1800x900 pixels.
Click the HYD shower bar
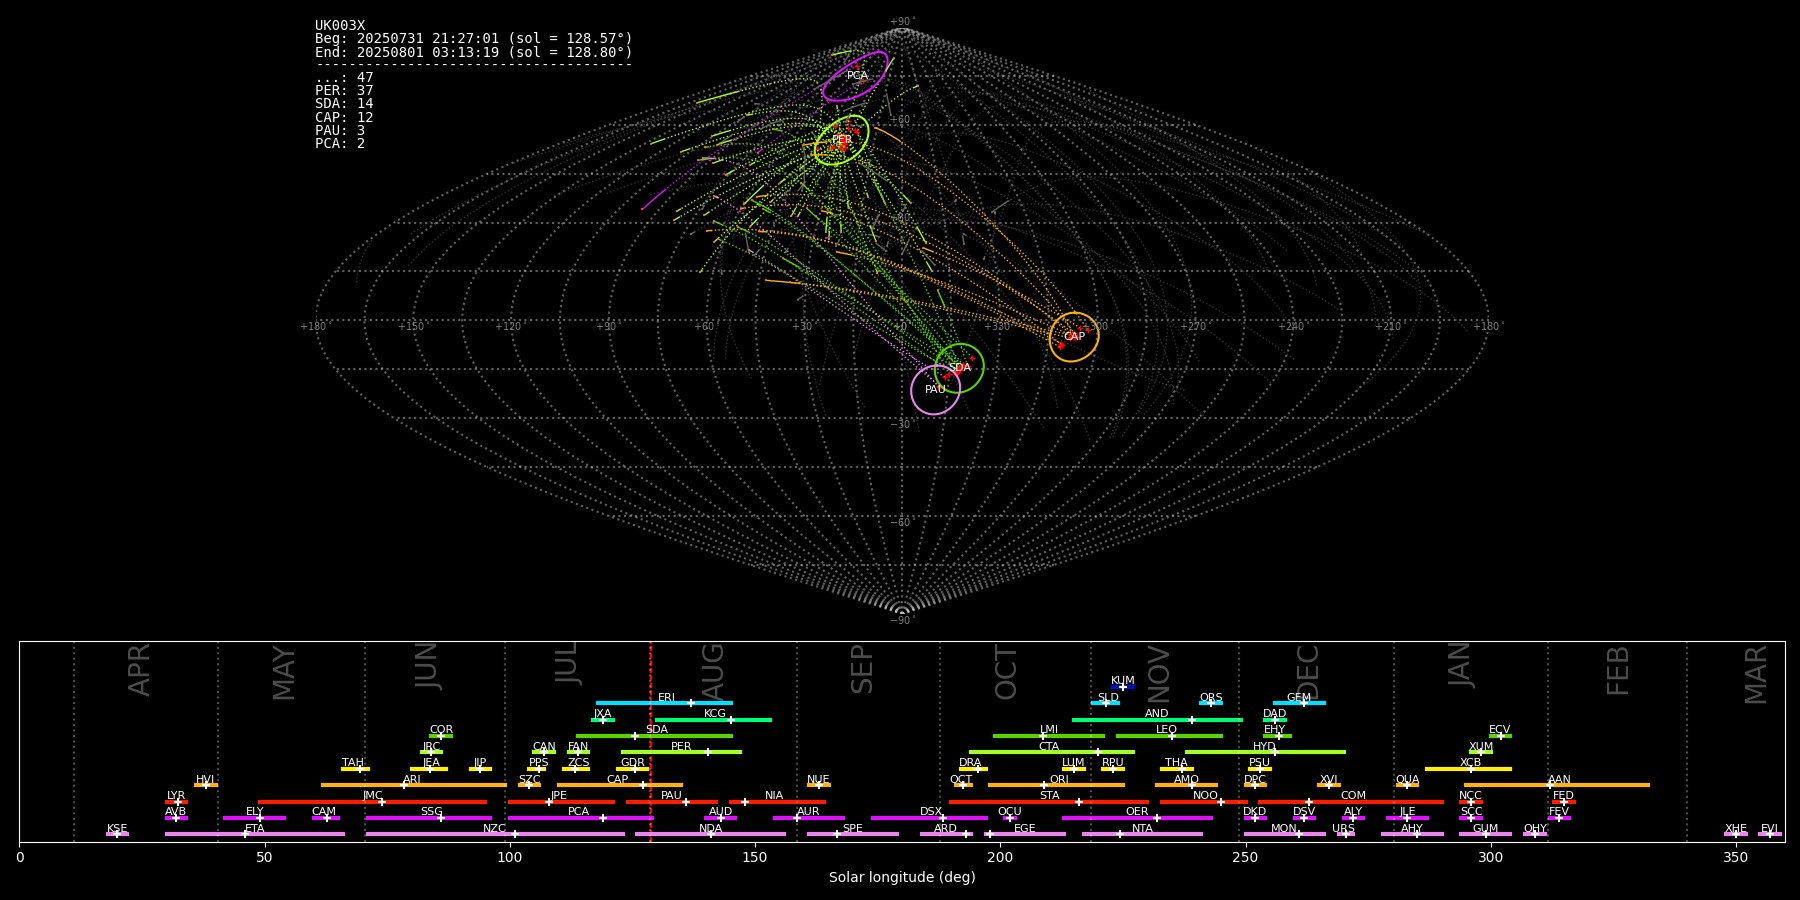click(1265, 752)
